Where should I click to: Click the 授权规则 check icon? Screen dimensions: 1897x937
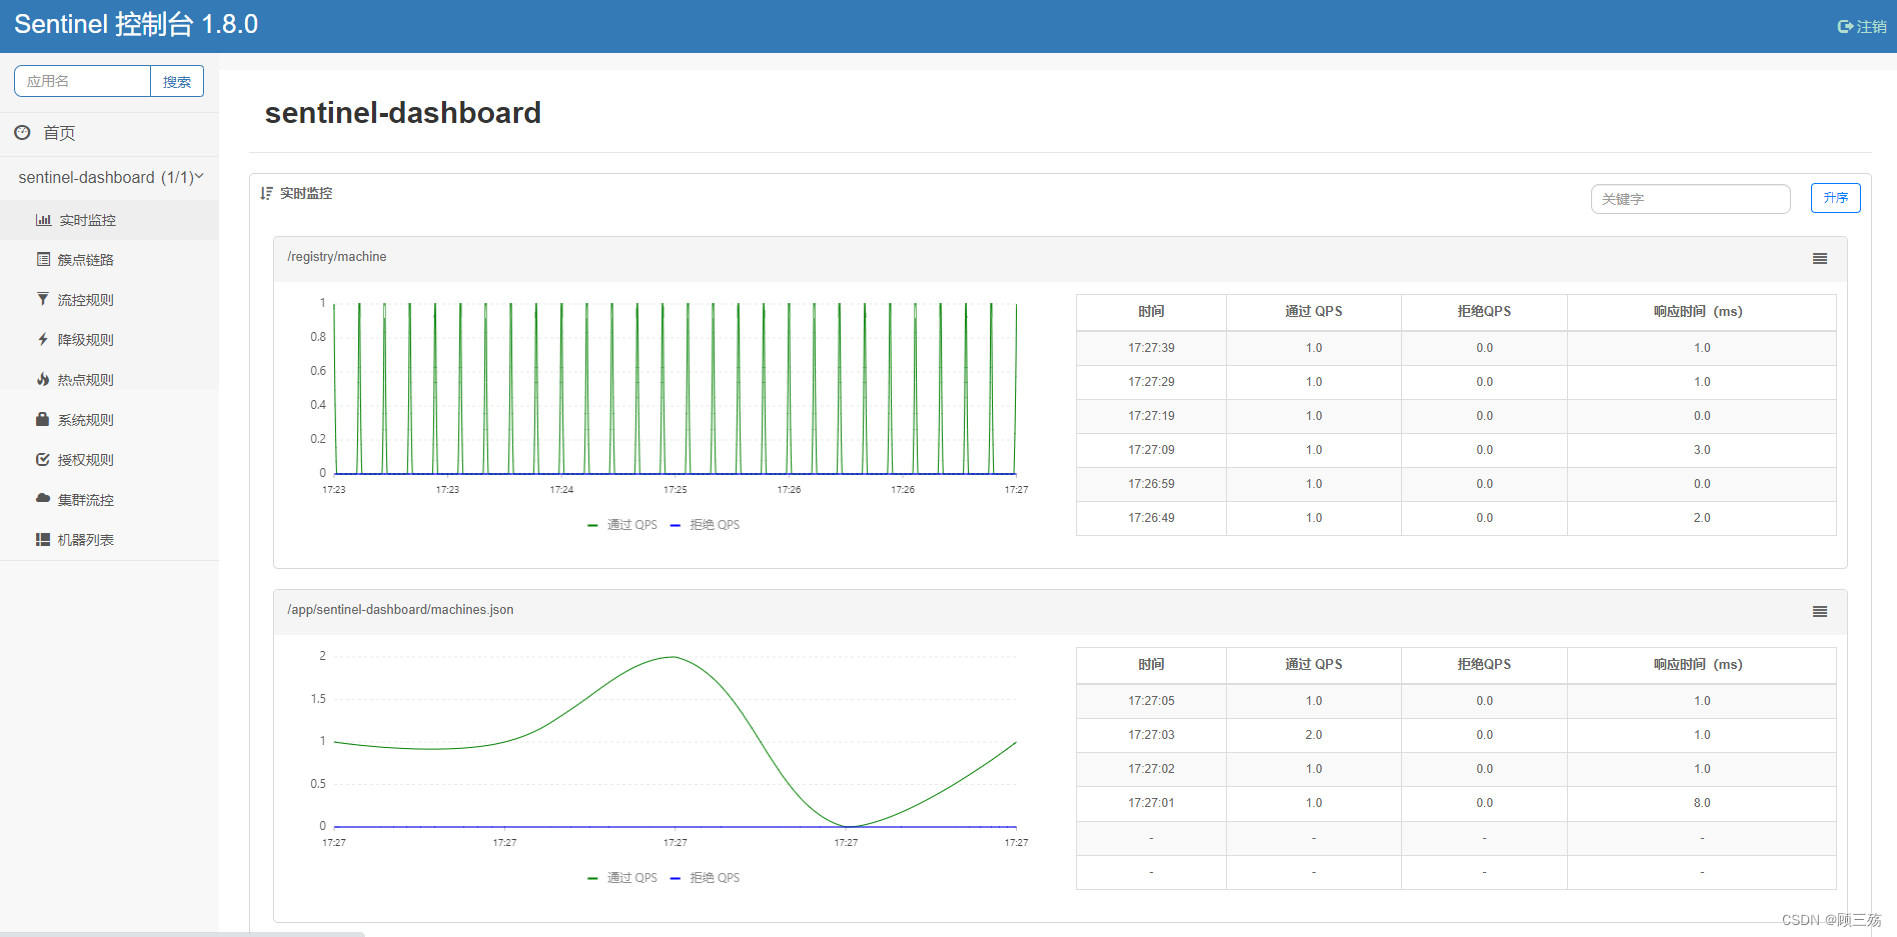tap(43, 459)
